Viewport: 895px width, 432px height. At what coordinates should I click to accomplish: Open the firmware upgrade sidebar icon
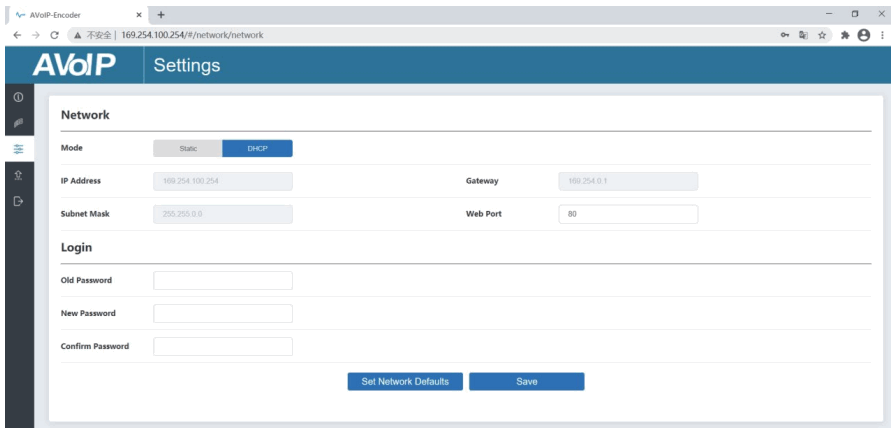pos(18,175)
